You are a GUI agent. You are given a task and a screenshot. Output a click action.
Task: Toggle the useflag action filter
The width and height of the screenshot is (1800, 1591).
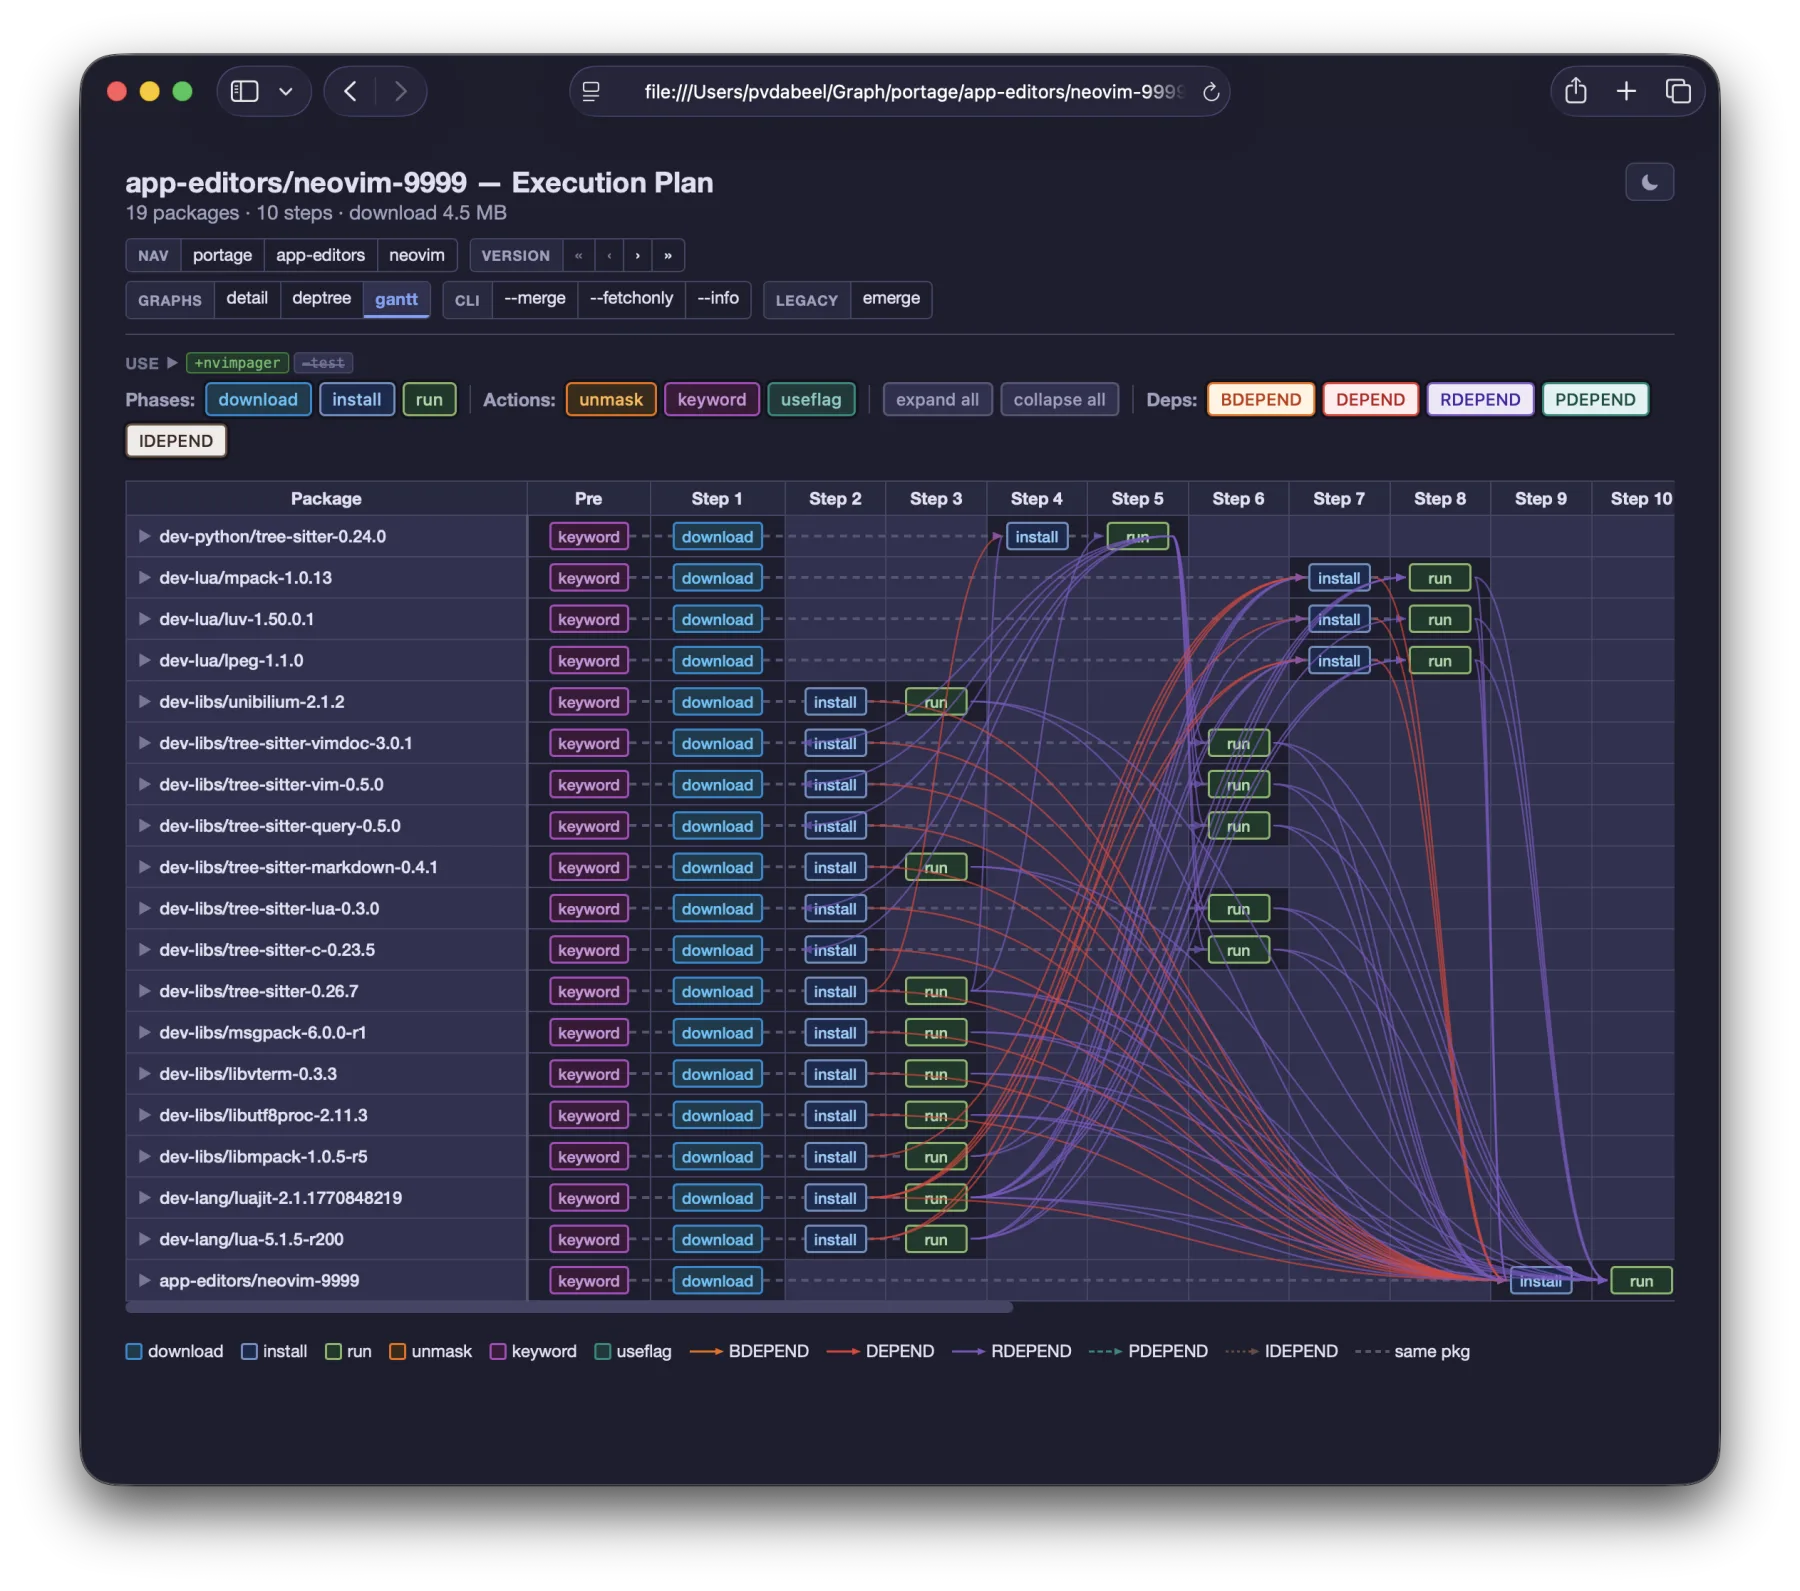point(811,400)
